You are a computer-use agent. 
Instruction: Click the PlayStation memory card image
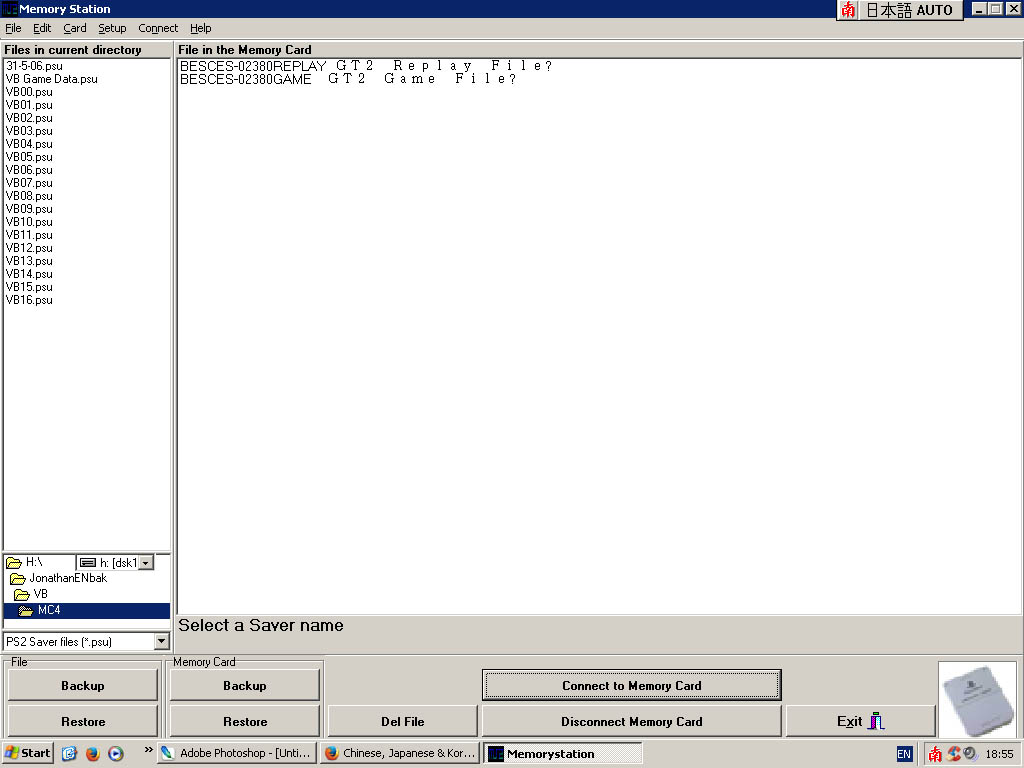977,699
